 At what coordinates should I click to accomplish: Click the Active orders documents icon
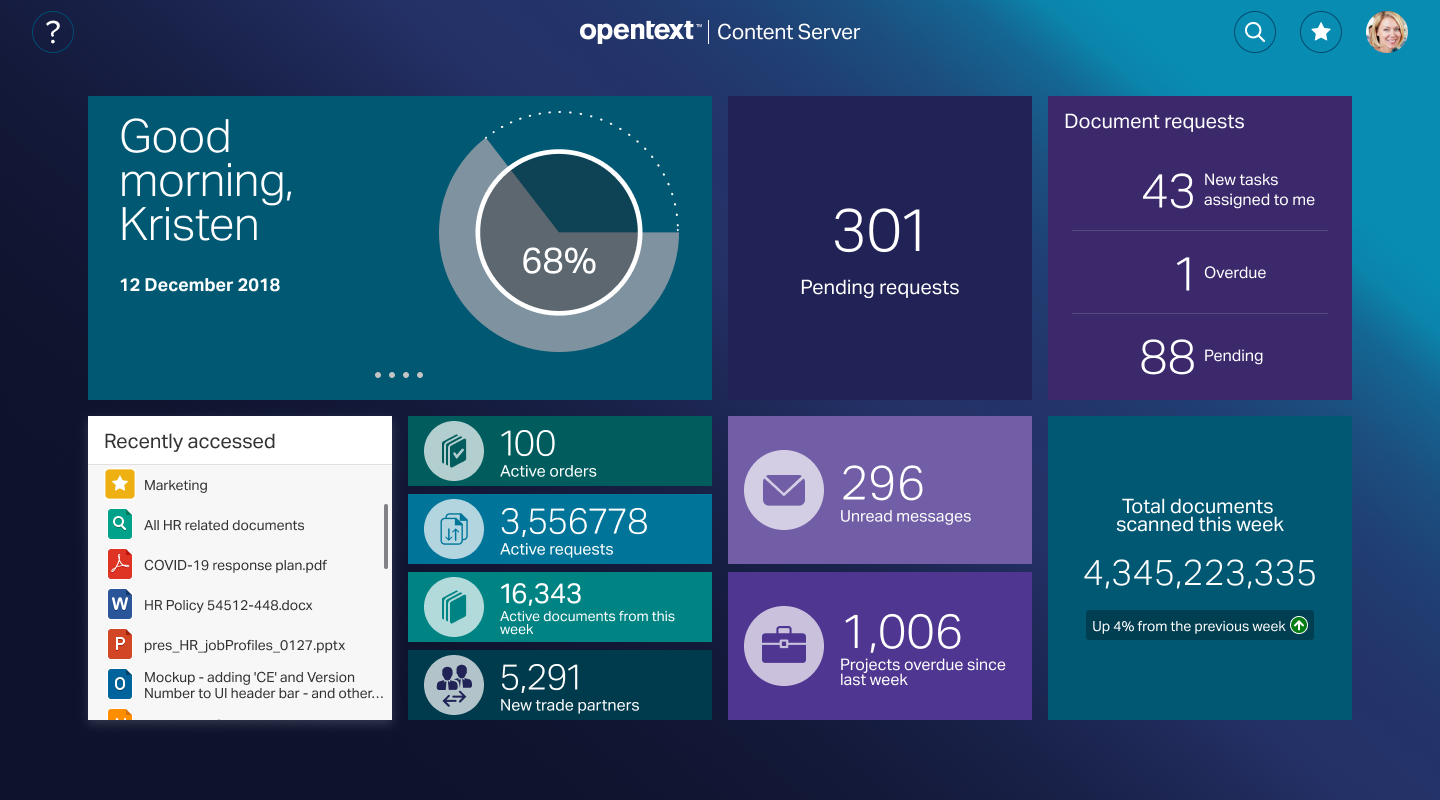coord(452,450)
